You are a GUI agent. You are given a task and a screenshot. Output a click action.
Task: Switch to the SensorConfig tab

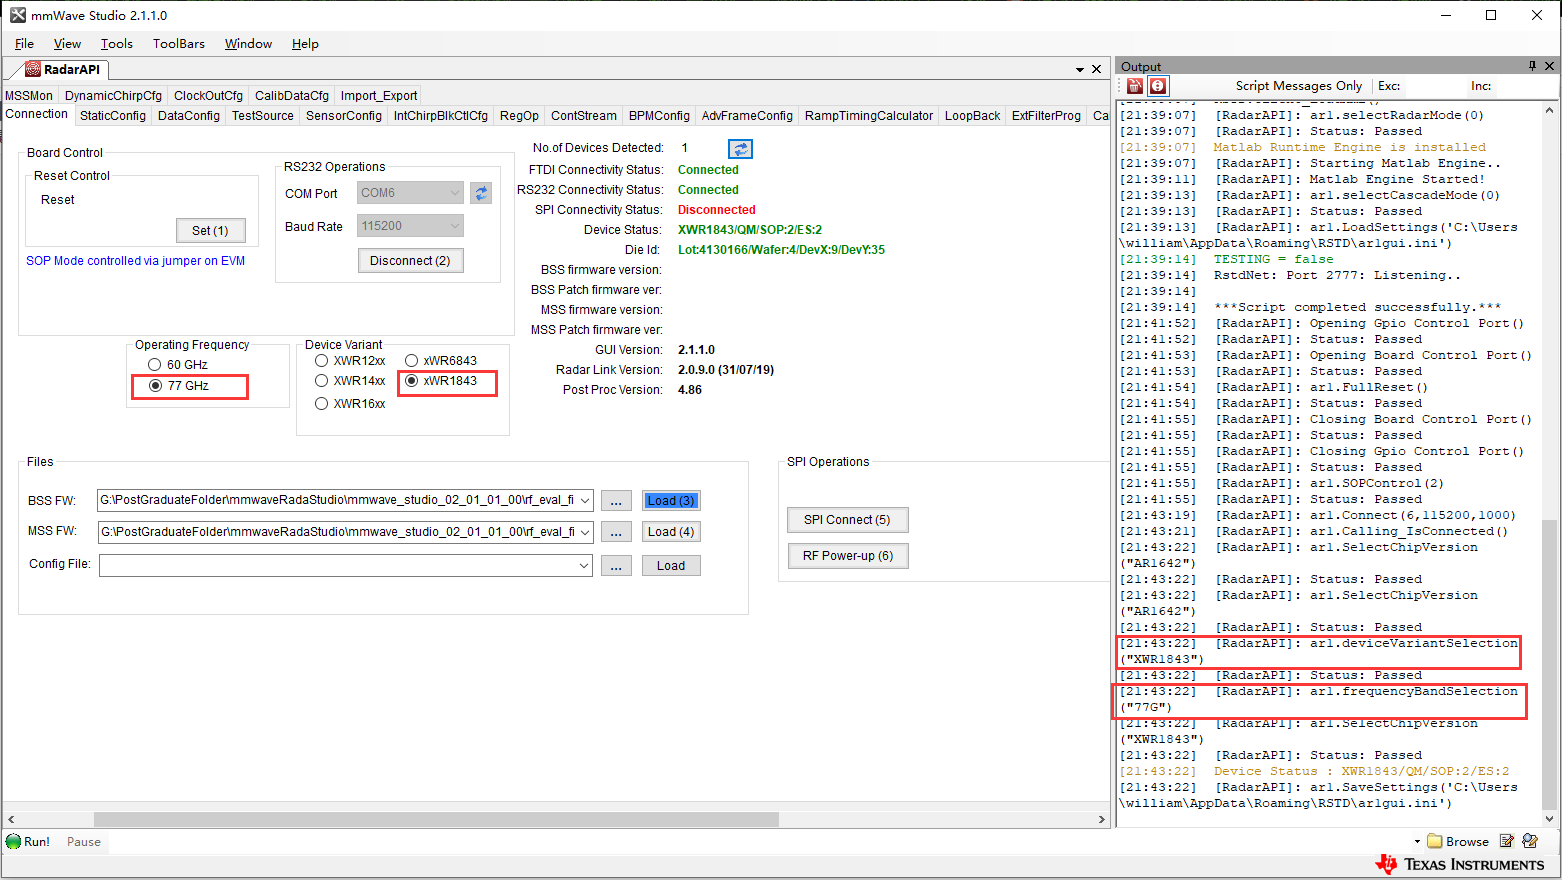click(344, 116)
